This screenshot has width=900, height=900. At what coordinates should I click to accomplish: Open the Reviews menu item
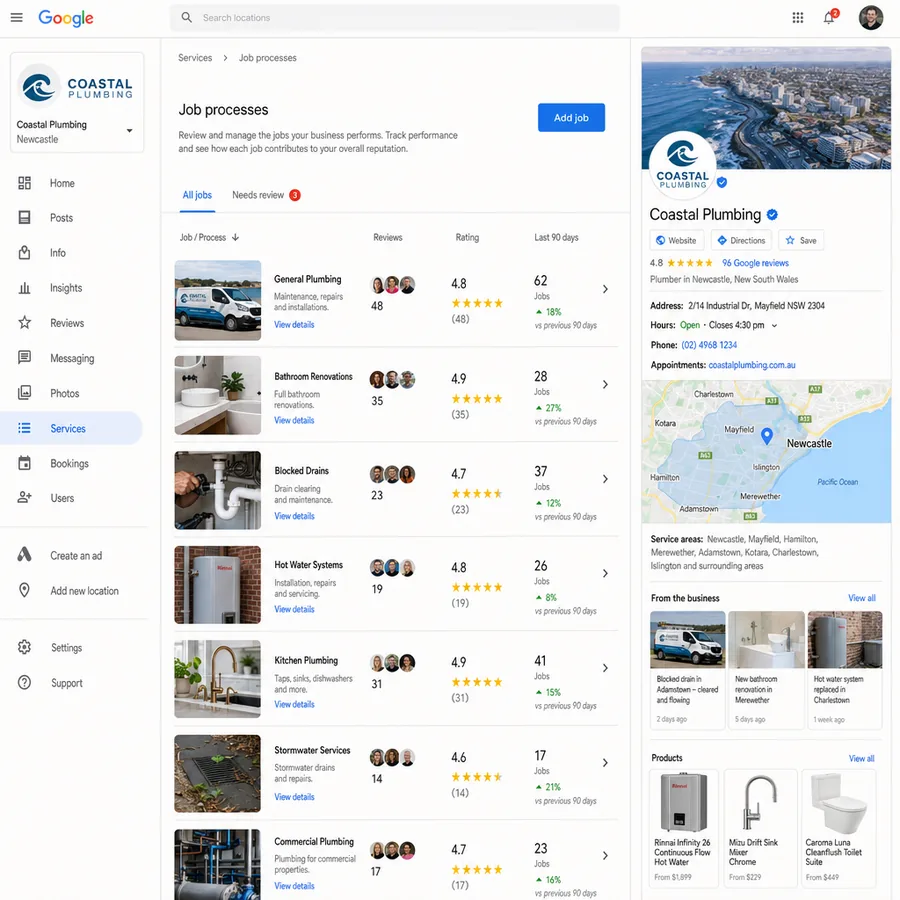click(x=71, y=323)
